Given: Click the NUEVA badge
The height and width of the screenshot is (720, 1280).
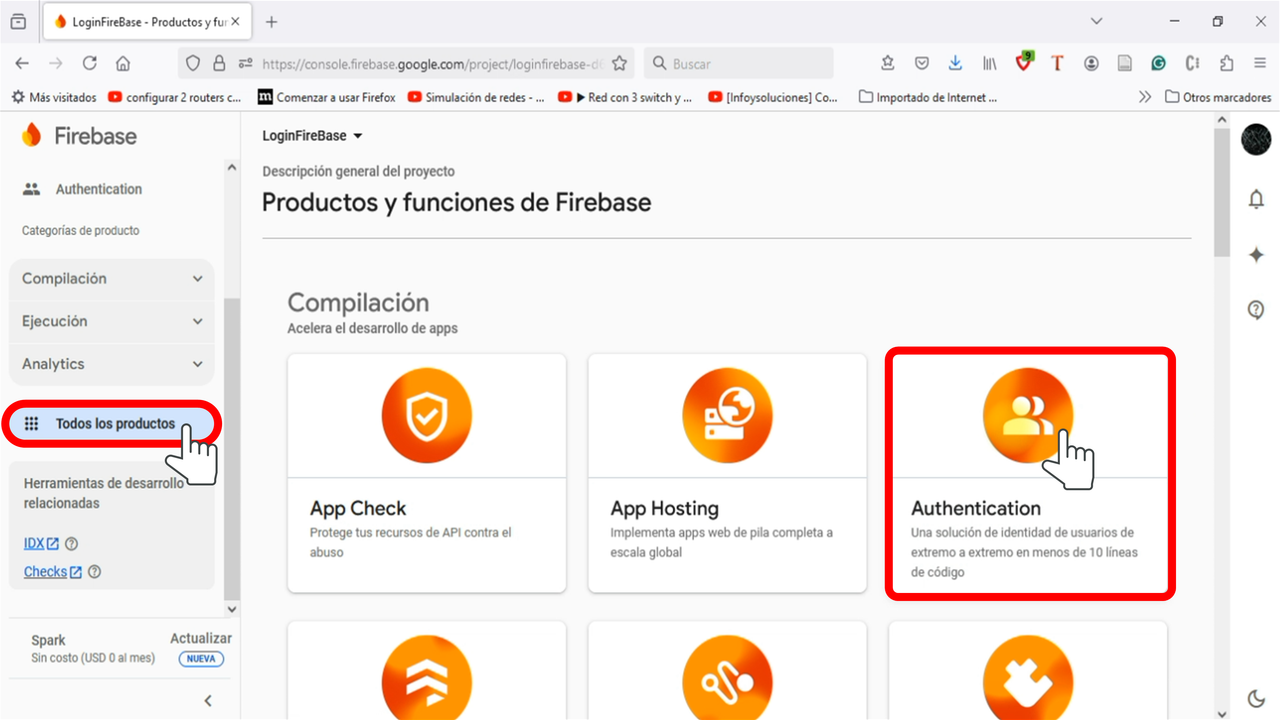Looking at the screenshot, I should [x=201, y=659].
